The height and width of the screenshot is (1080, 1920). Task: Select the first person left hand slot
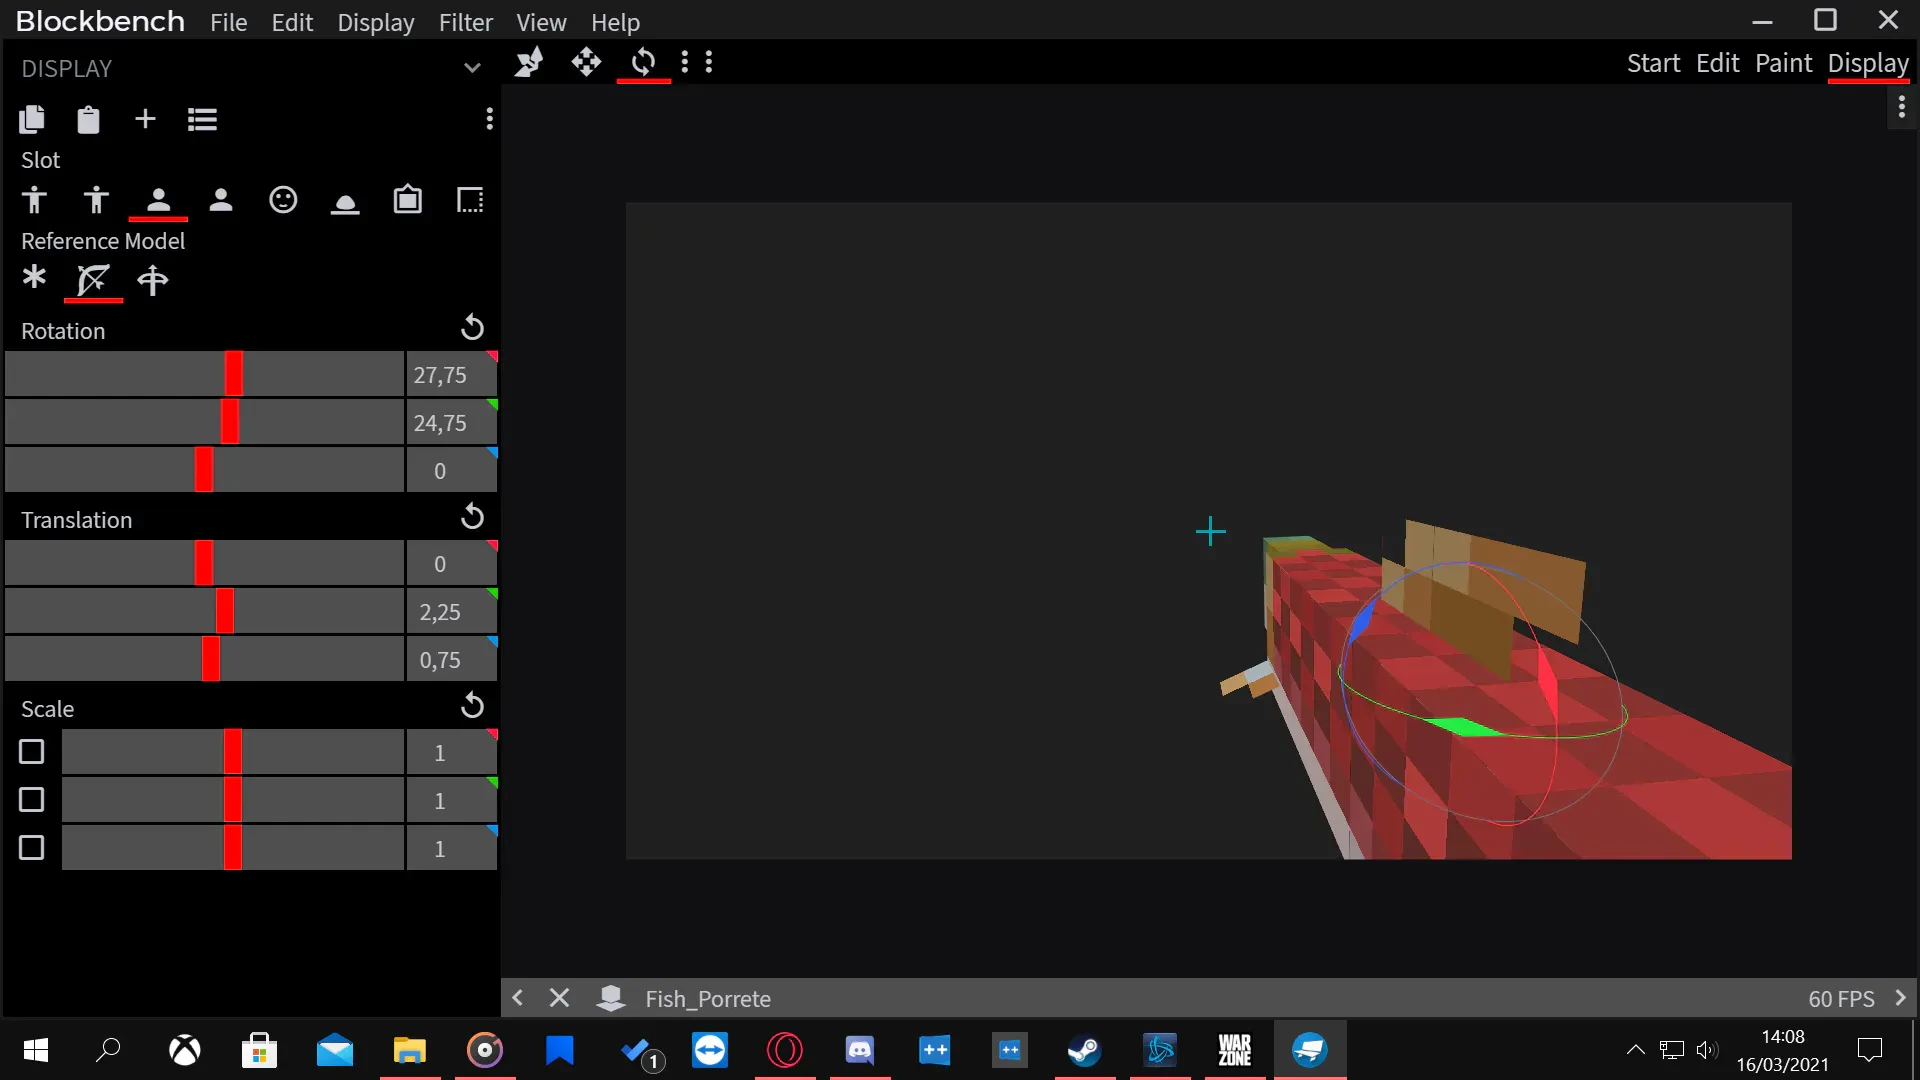221,200
